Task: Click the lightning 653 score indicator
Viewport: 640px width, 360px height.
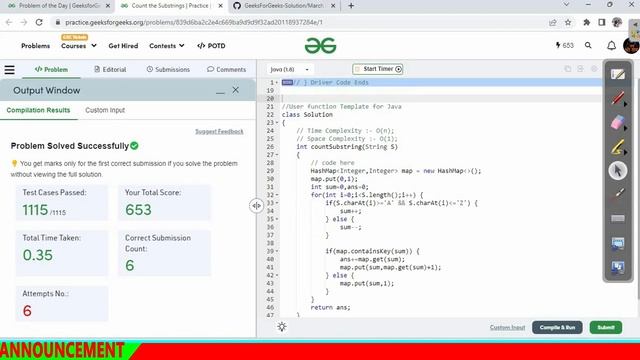Action: pos(564,45)
